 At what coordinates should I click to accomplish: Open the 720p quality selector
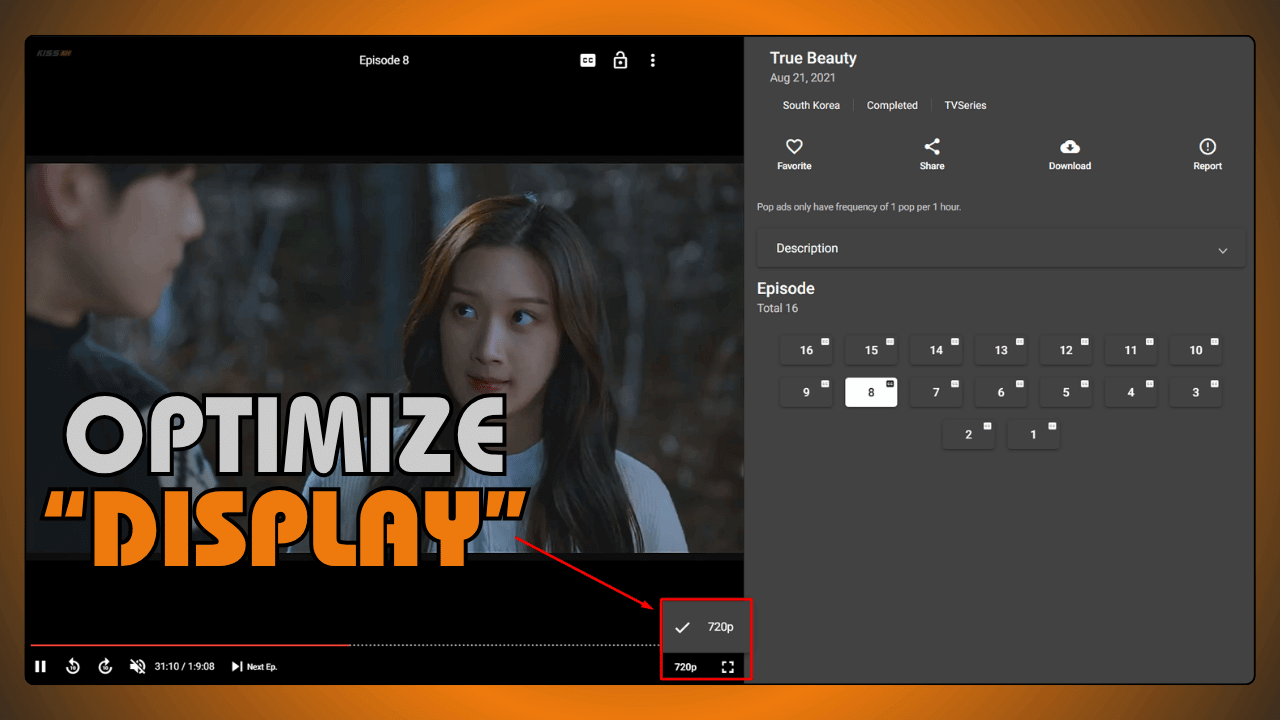click(685, 666)
